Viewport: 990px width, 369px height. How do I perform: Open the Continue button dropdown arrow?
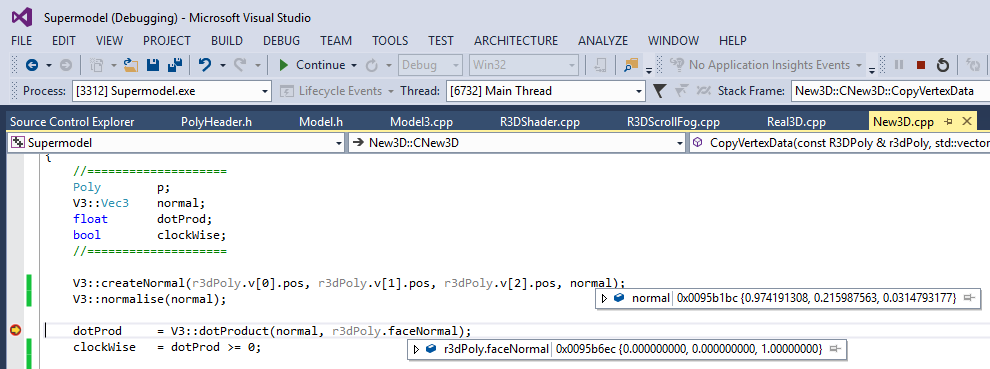(x=354, y=65)
